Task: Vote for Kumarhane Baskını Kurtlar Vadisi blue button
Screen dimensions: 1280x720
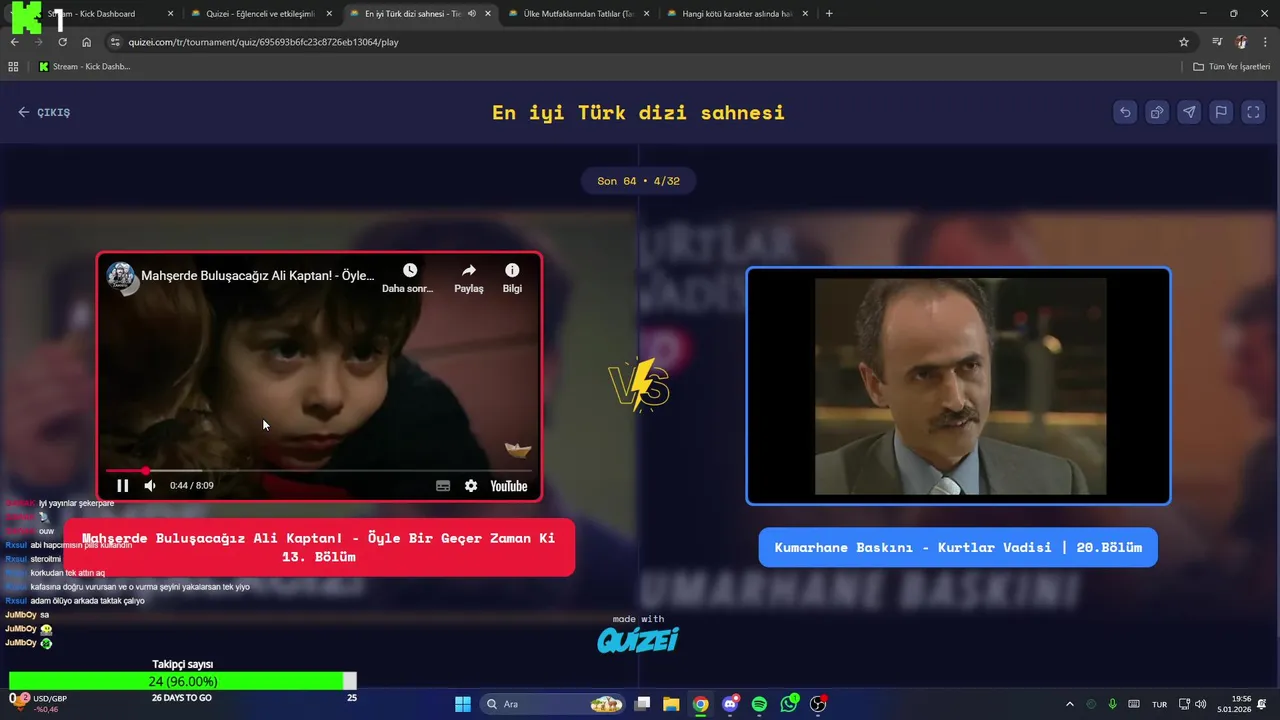Action: tap(958, 548)
